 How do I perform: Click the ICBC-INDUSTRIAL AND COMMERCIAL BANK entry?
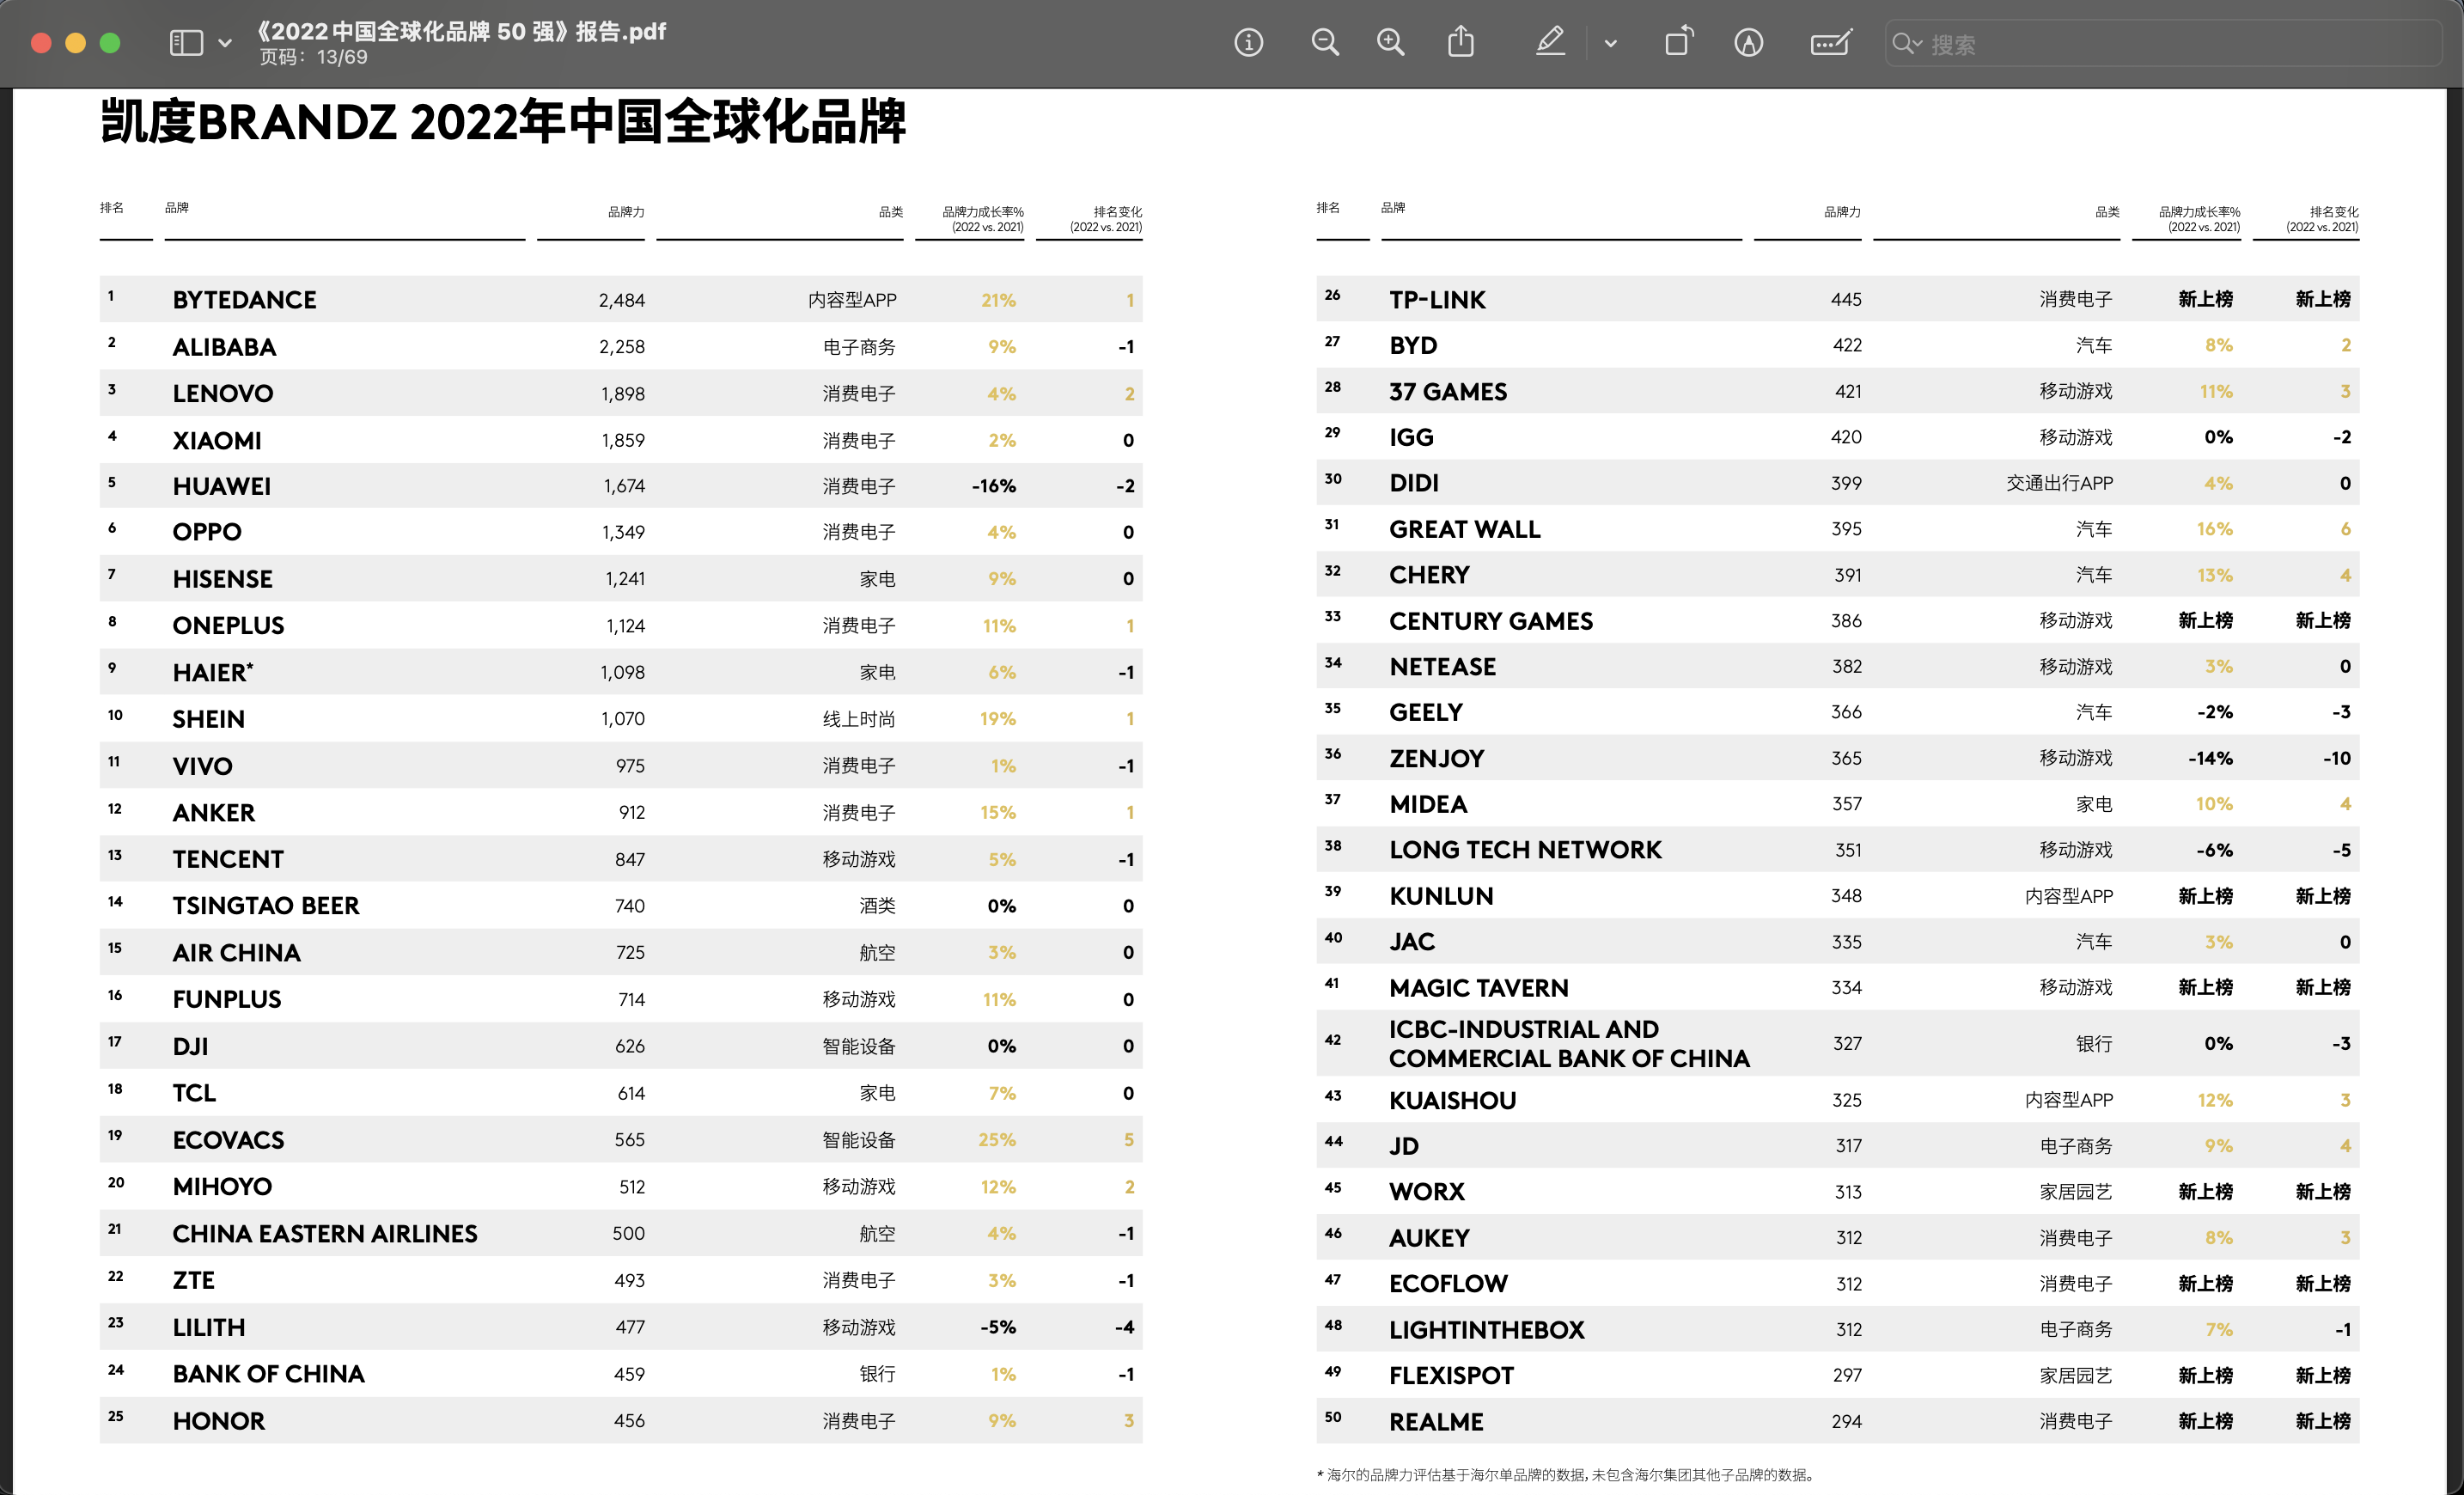[1569, 1043]
